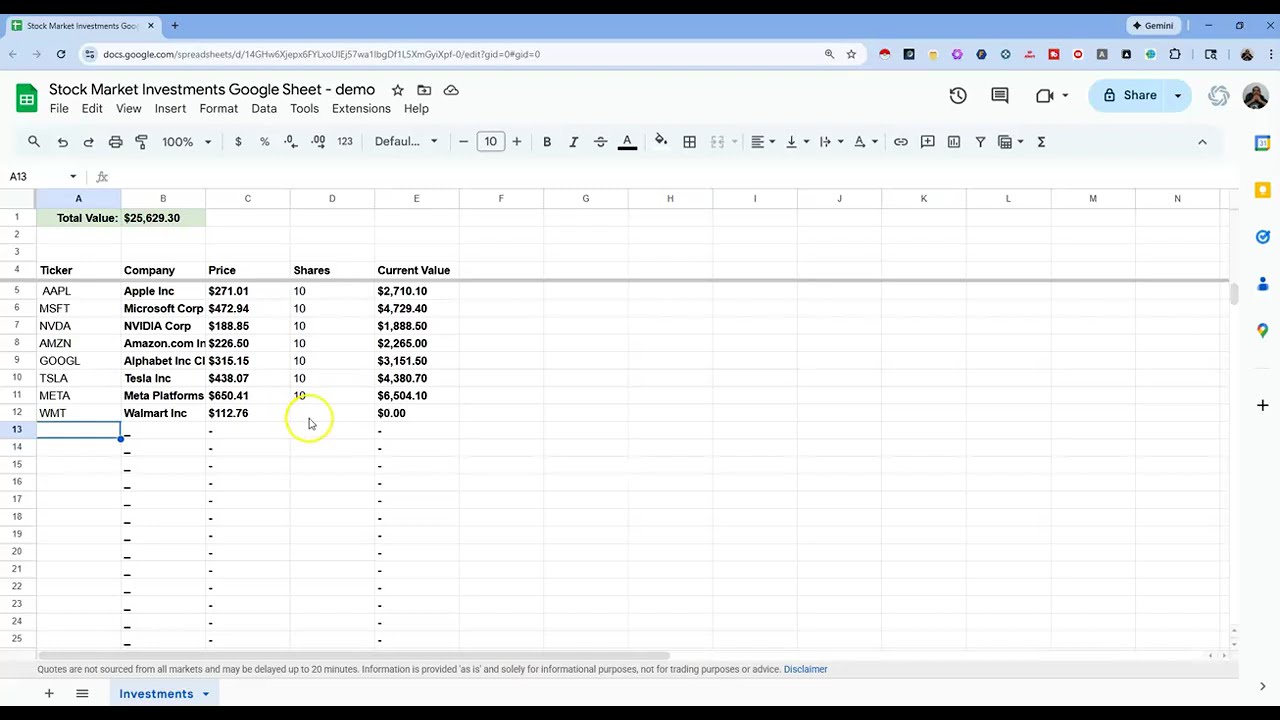Viewport: 1280px width, 720px height.
Task: Decrease decimal places
Action: (290, 142)
